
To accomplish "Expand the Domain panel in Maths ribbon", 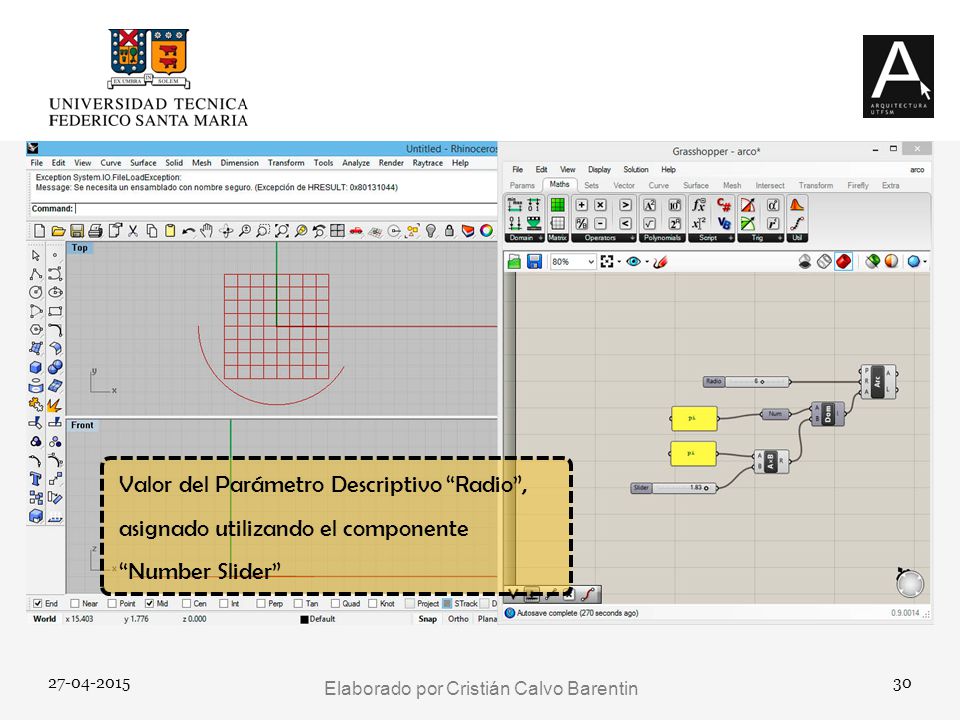I will 541,238.
